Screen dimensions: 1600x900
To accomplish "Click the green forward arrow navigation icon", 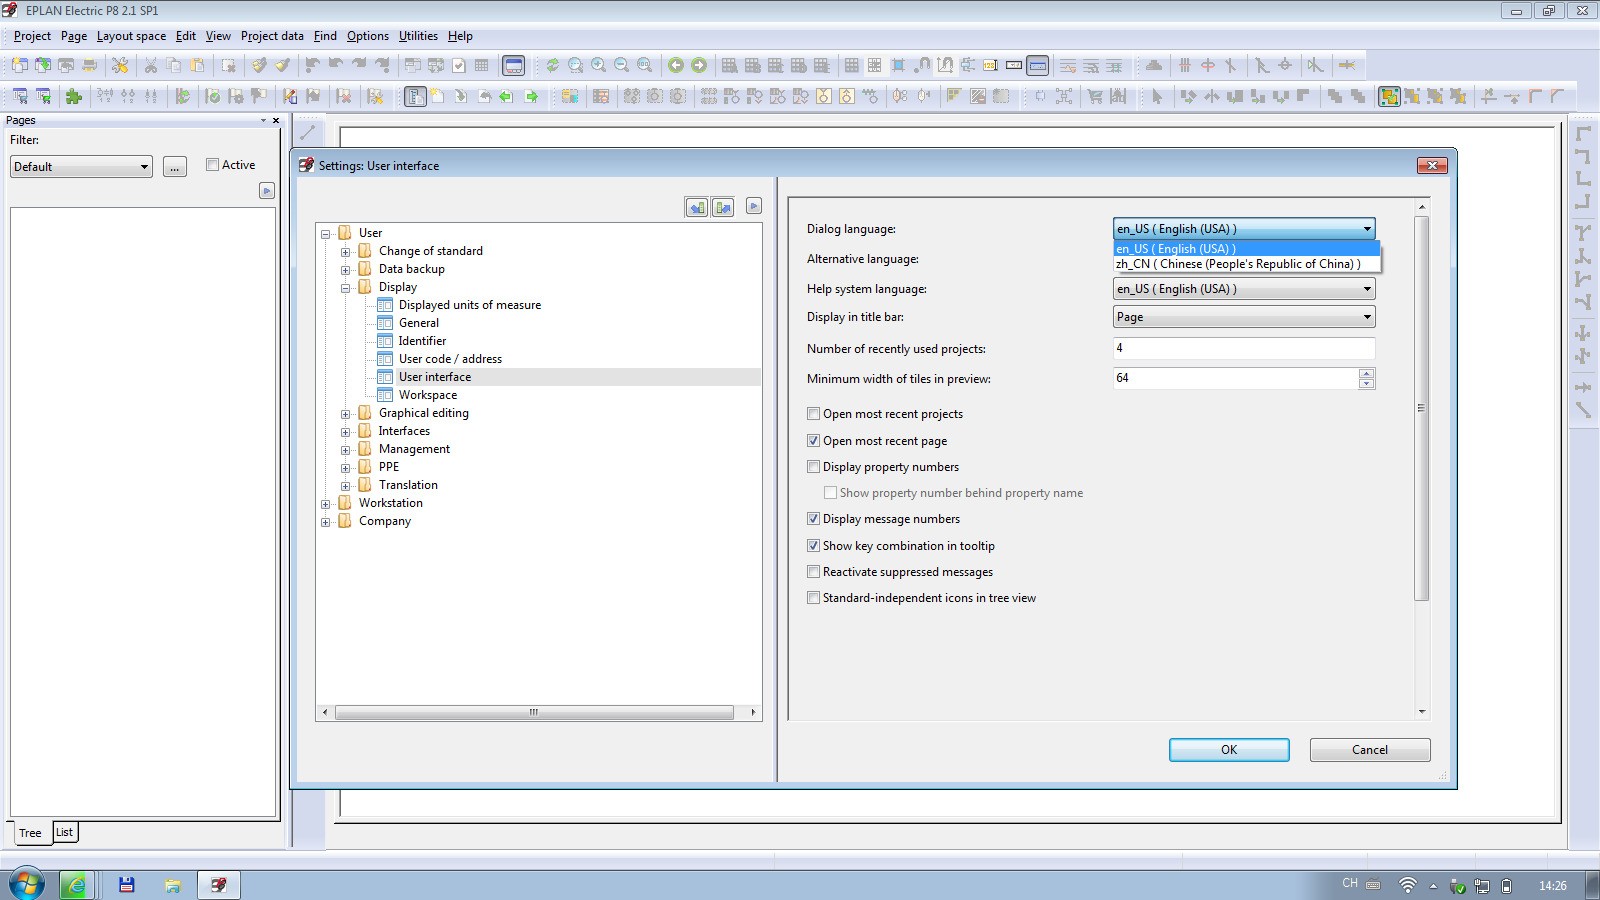I will click(699, 66).
